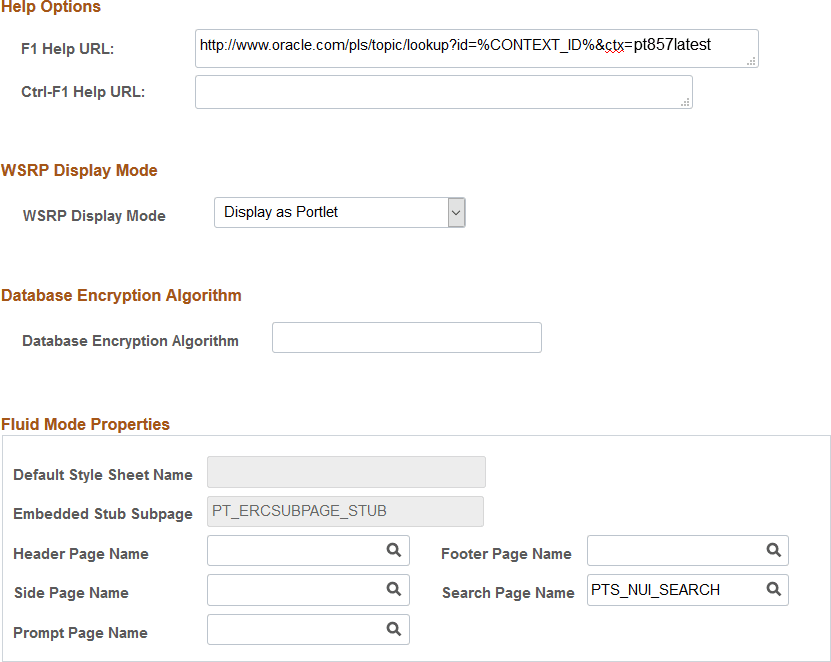Click the magnifying glass beside PTS_NUI_SEARCH
The height and width of the screenshot is (662, 831).
click(x=772, y=590)
